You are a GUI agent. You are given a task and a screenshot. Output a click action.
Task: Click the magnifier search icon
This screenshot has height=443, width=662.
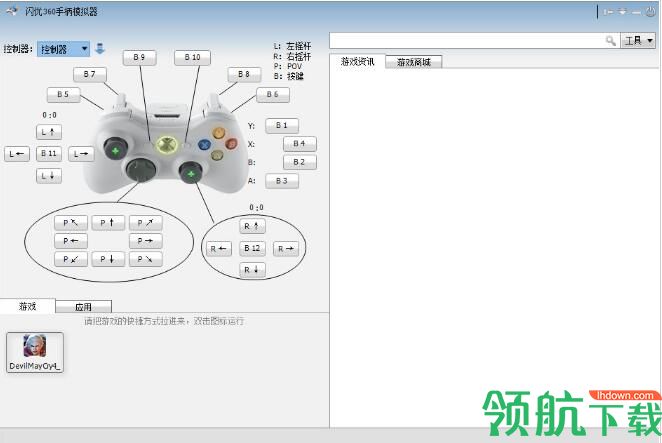pos(611,41)
